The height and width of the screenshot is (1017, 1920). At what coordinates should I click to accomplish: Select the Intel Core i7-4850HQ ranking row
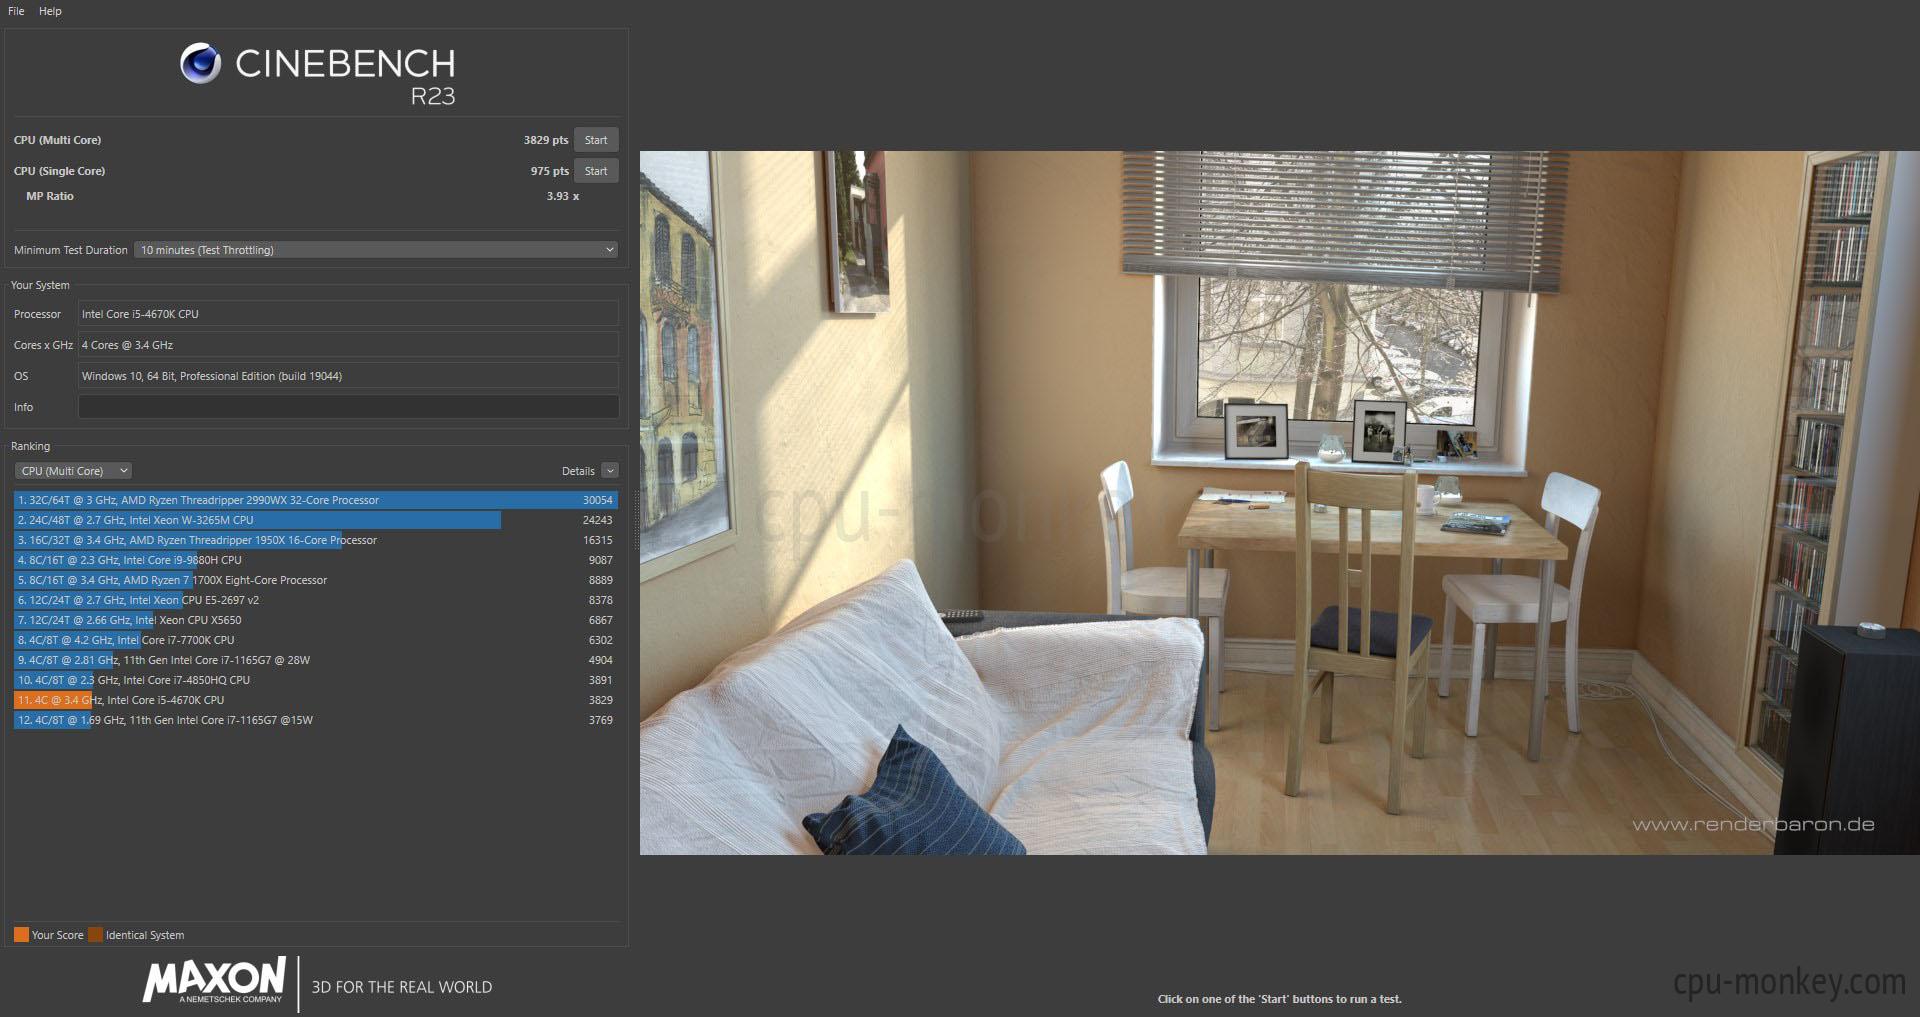tap(316, 680)
